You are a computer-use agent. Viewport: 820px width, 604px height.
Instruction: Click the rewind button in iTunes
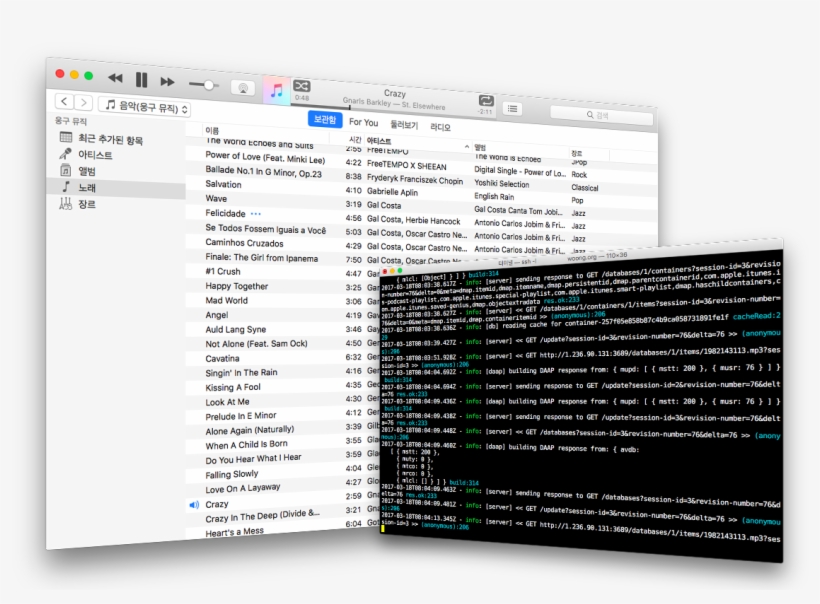click(x=115, y=78)
